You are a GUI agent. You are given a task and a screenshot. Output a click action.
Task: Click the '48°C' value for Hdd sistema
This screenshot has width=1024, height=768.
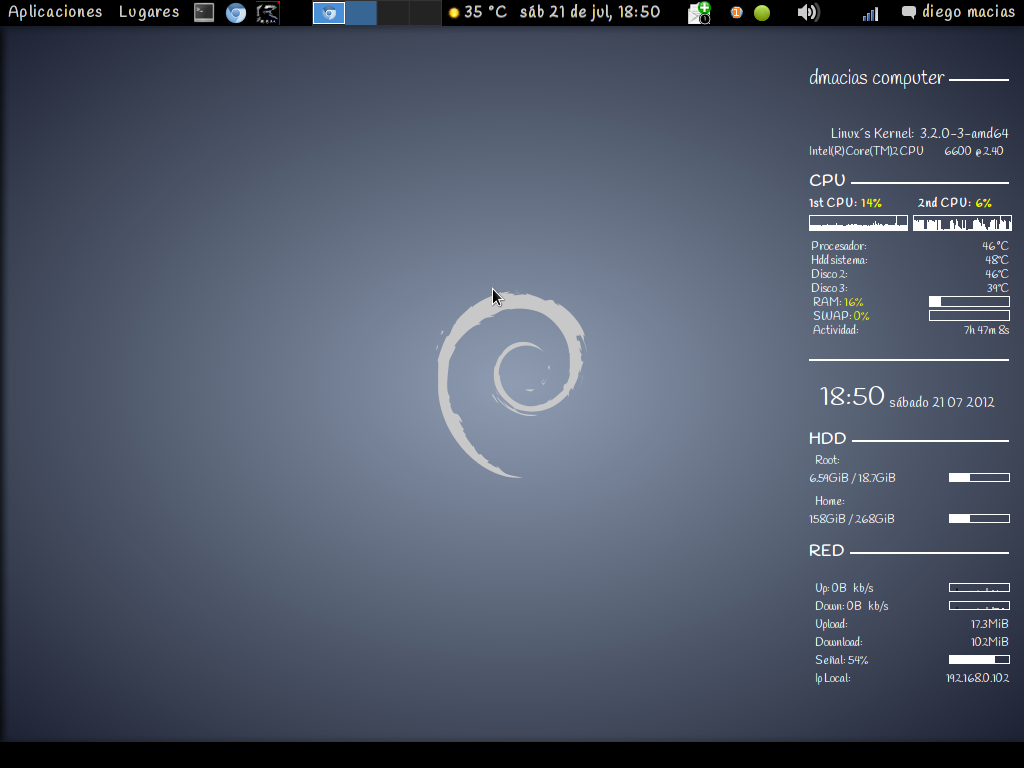point(997,260)
